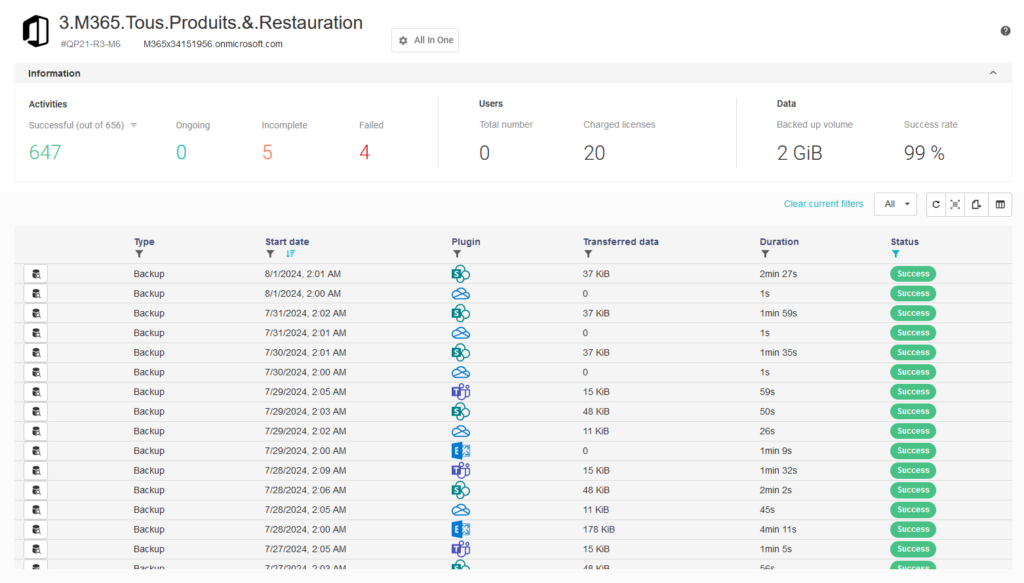Click the Success badge for 8/1/2024, 2:01 AM

[x=913, y=274]
